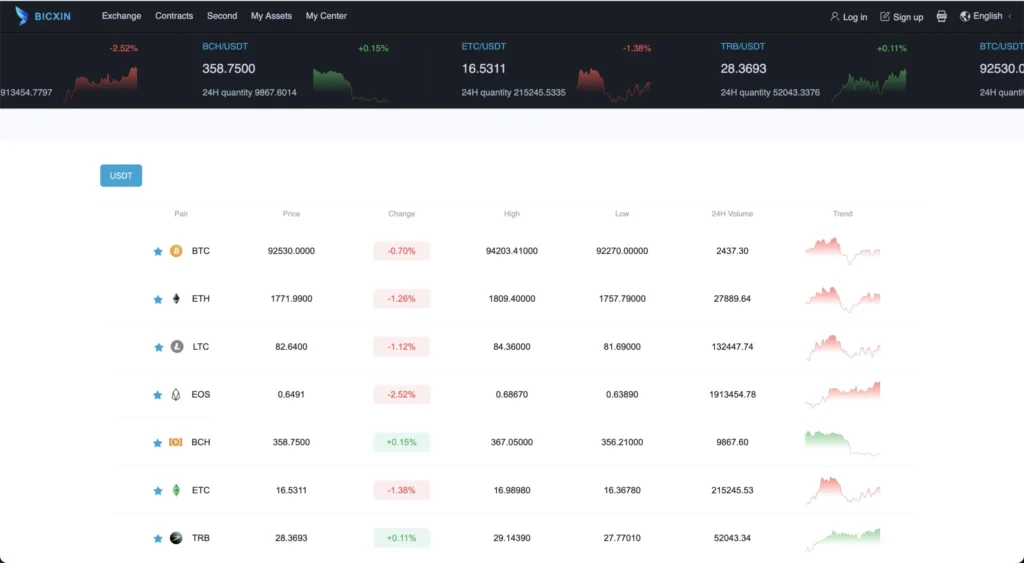Open the ETC/USDT ticker mini chart
1024x563 pixels.
tap(614, 86)
